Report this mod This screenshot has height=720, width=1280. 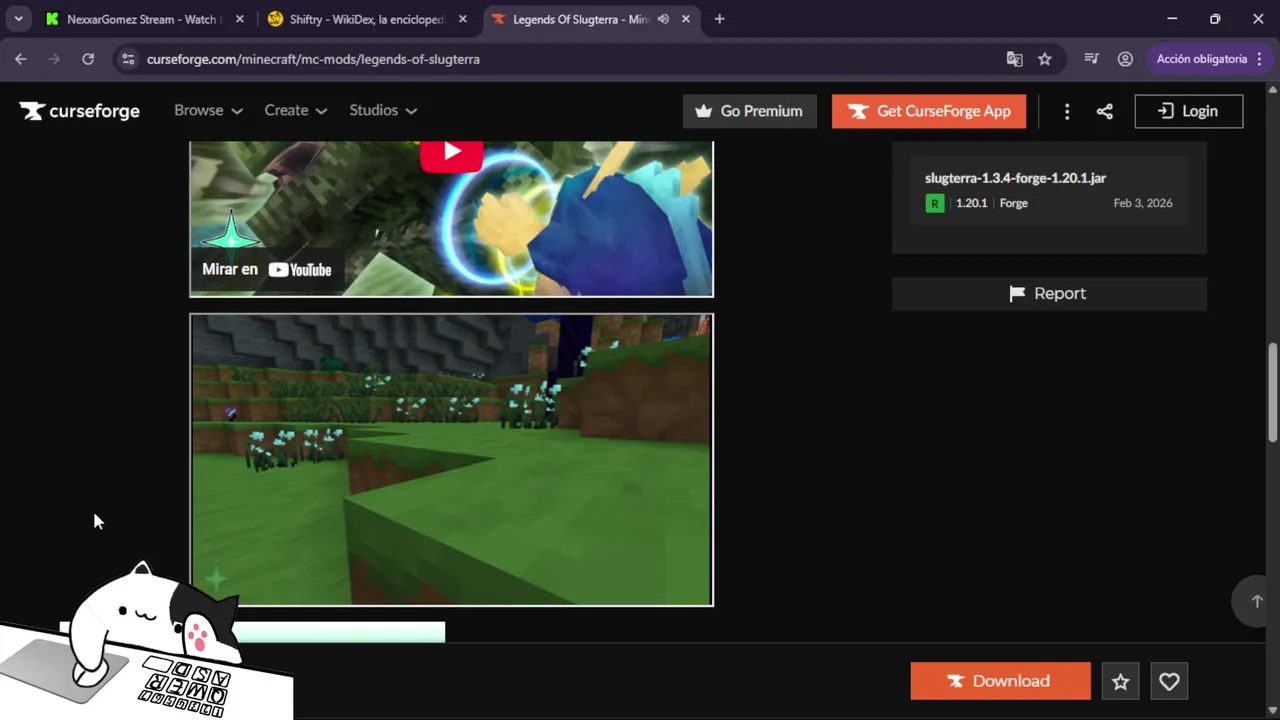[x=1049, y=294]
